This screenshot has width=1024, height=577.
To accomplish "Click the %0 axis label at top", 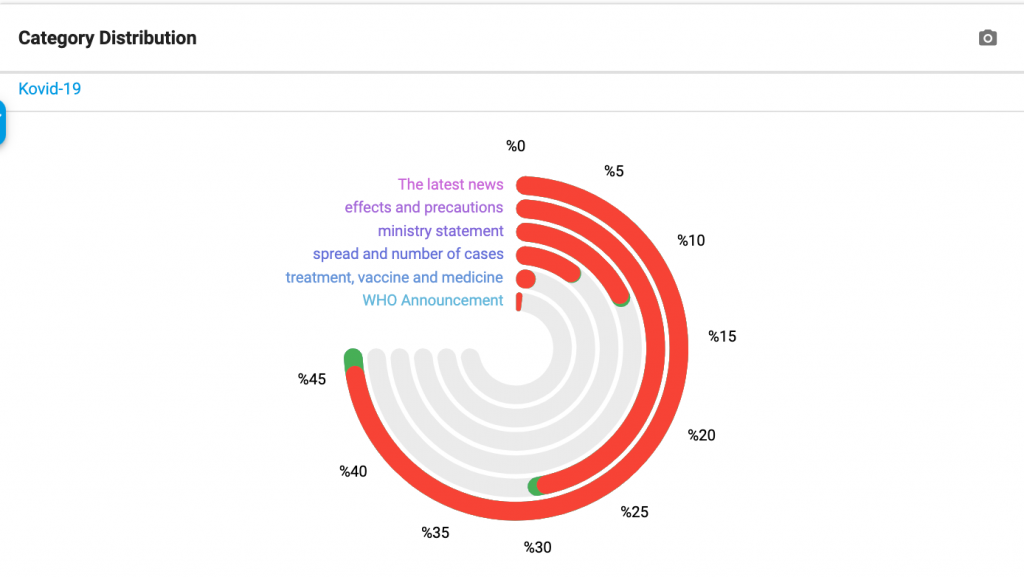I will [x=516, y=145].
